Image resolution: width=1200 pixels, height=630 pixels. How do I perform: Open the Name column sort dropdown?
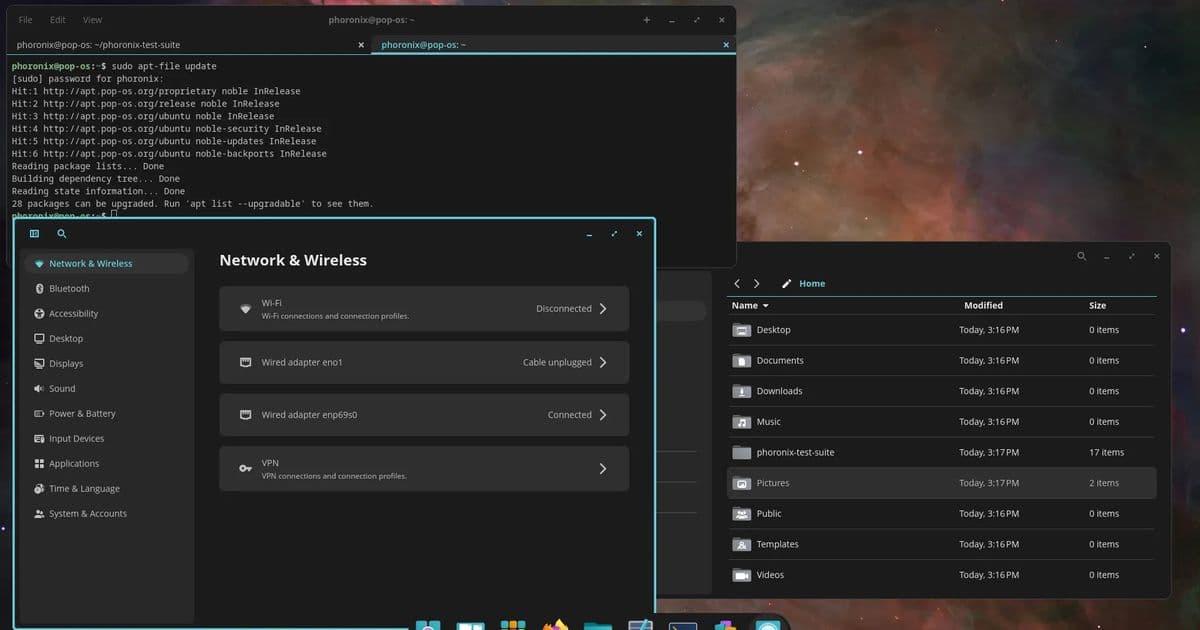750,305
